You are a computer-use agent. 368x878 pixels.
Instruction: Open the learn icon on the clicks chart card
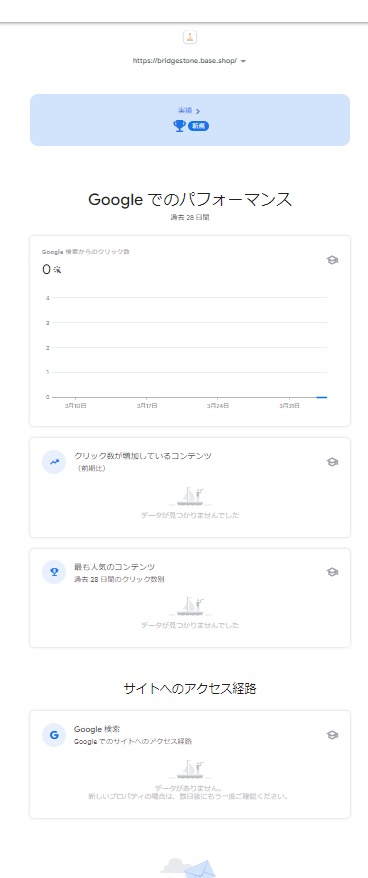[332, 260]
